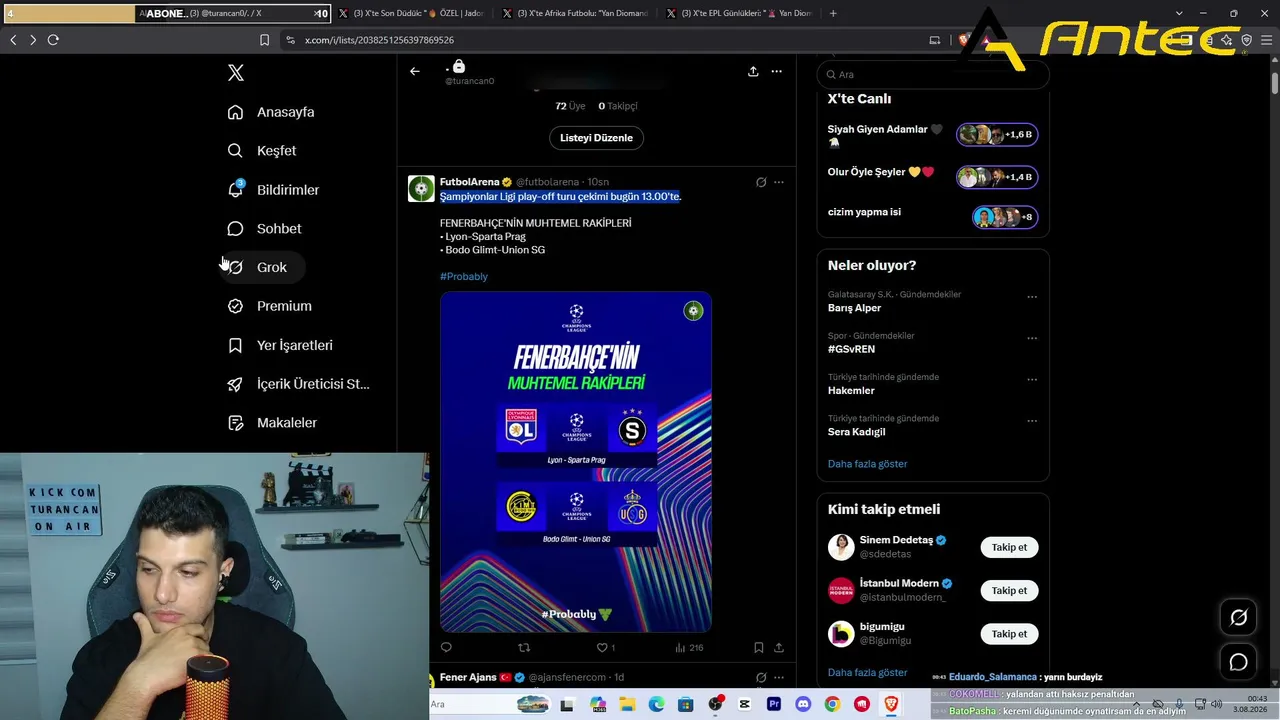Screen dimensions: 1280x720
Task: Open Sera Kadıgil trending topic
Action: (856, 432)
